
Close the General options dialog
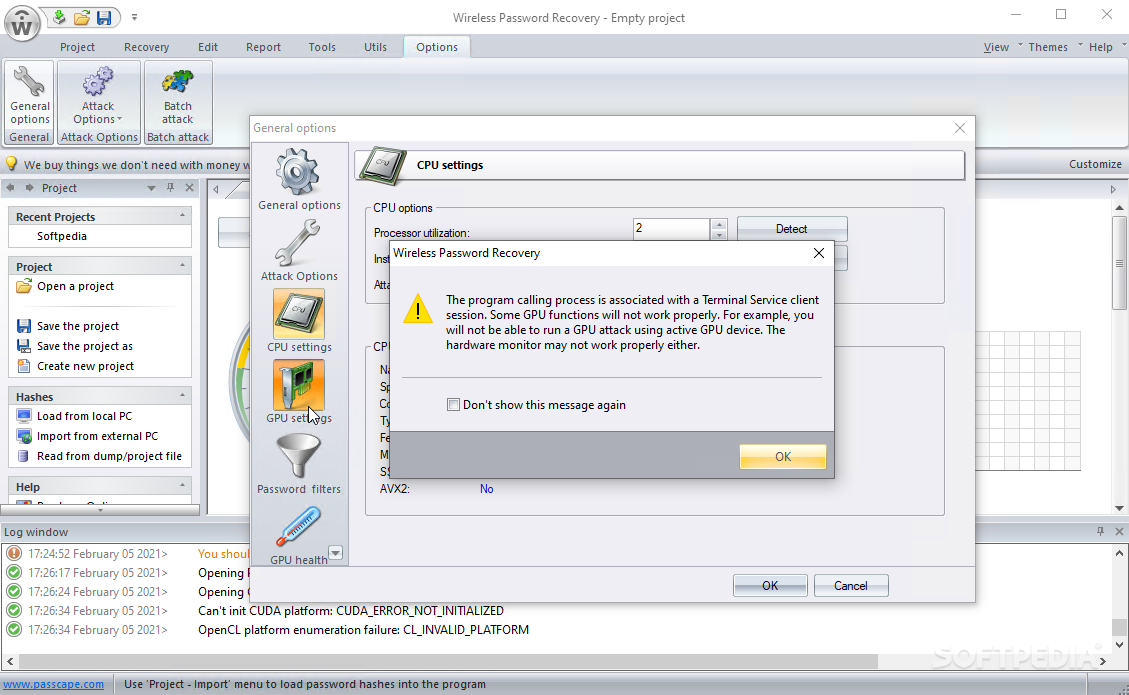click(960, 127)
